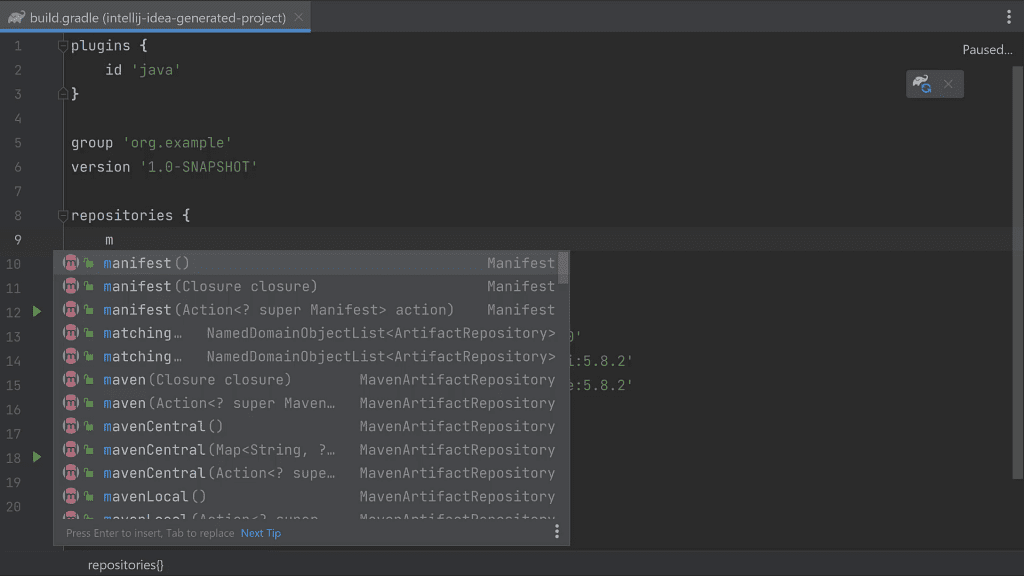
Task: Click the kebab menu inside the completion popup
Action: click(x=557, y=531)
